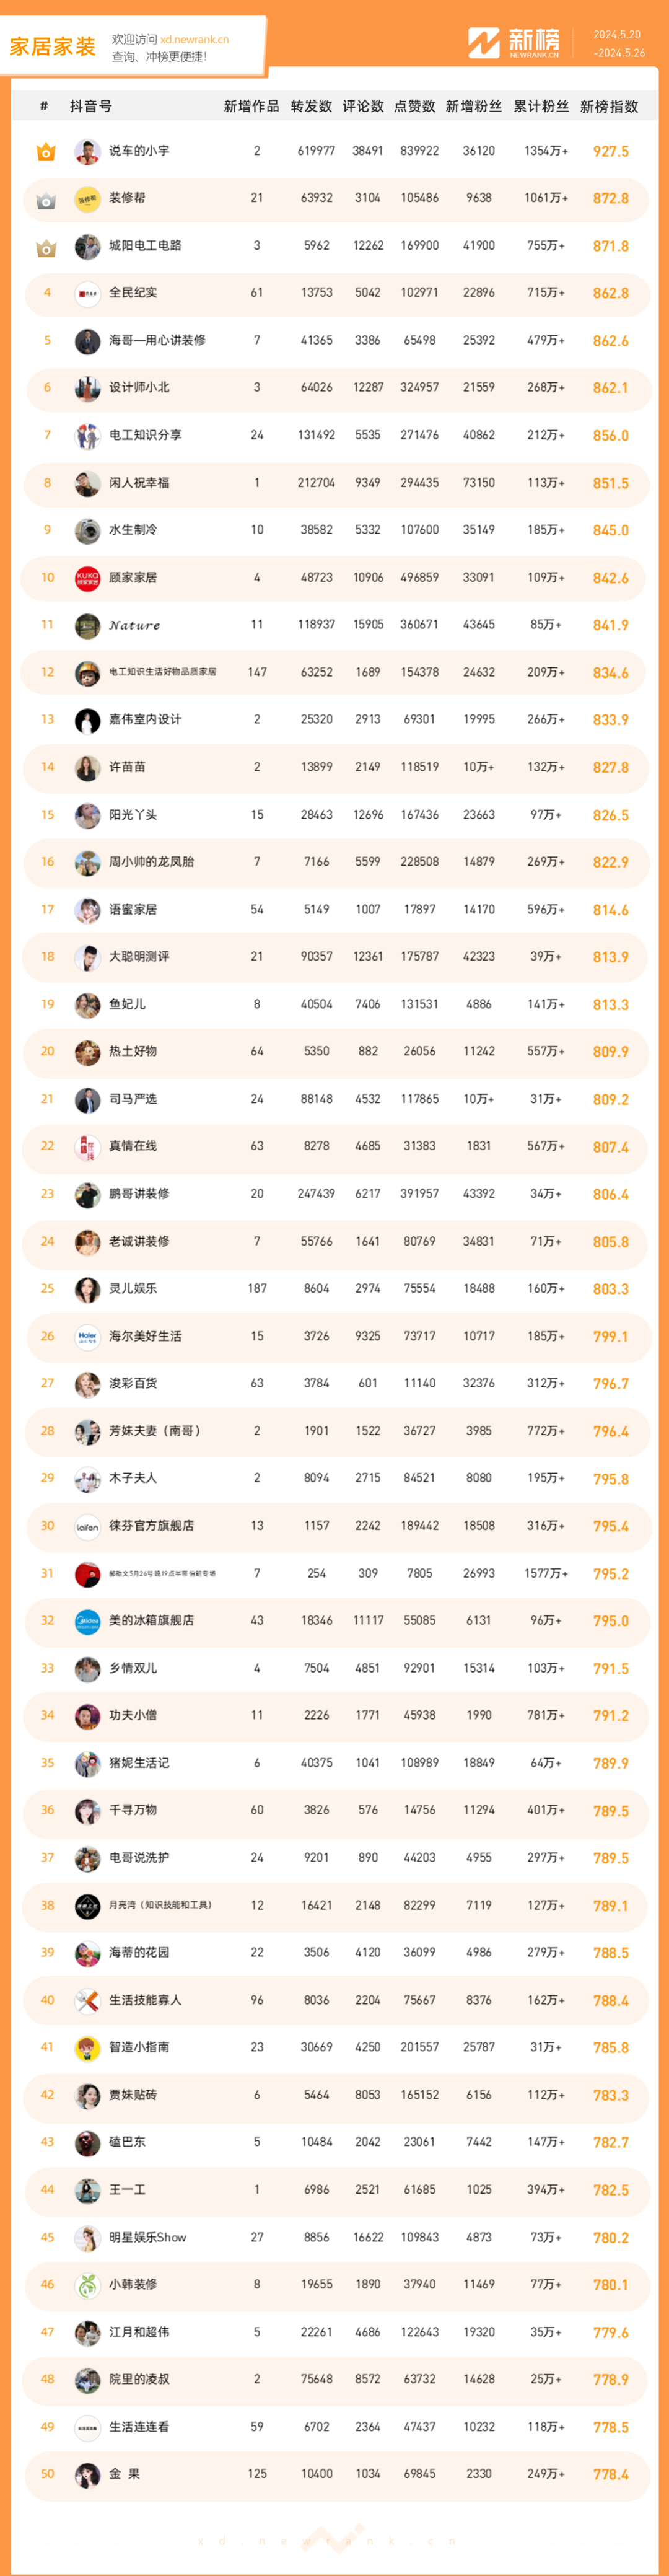Image resolution: width=669 pixels, height=2576 pixels.
Task: Open the xd.newrank.cn link
Action: (x=194, y=40)
